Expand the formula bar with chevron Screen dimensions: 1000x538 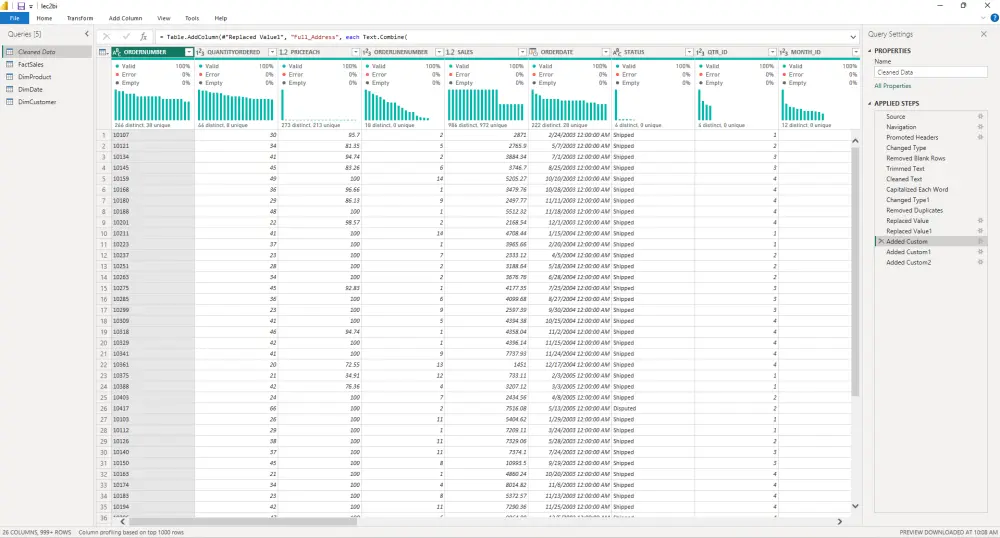pyautogui.click(x=853, y=37)
